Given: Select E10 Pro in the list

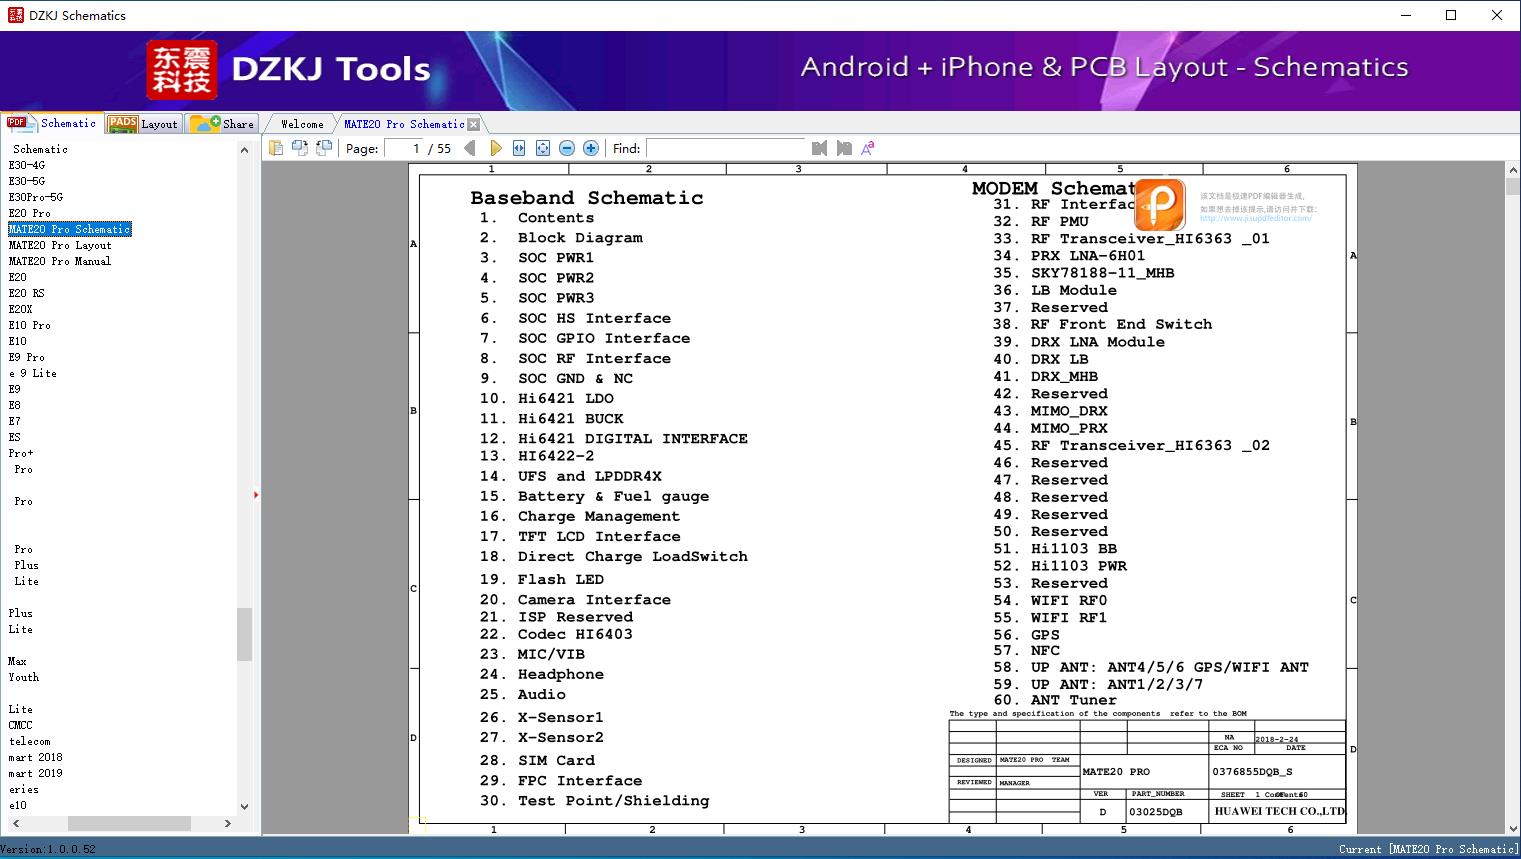Looking at the screenshot, I should coord(30,325).
